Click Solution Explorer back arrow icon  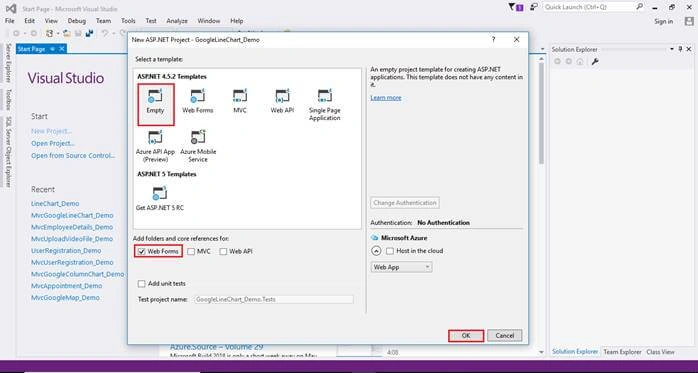pyautogui.click(x=557, y=61)
